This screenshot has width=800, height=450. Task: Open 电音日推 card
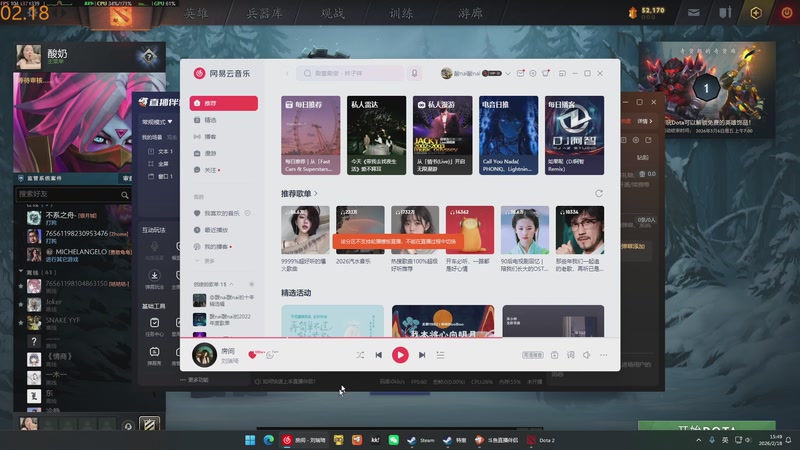click(508, 135)
